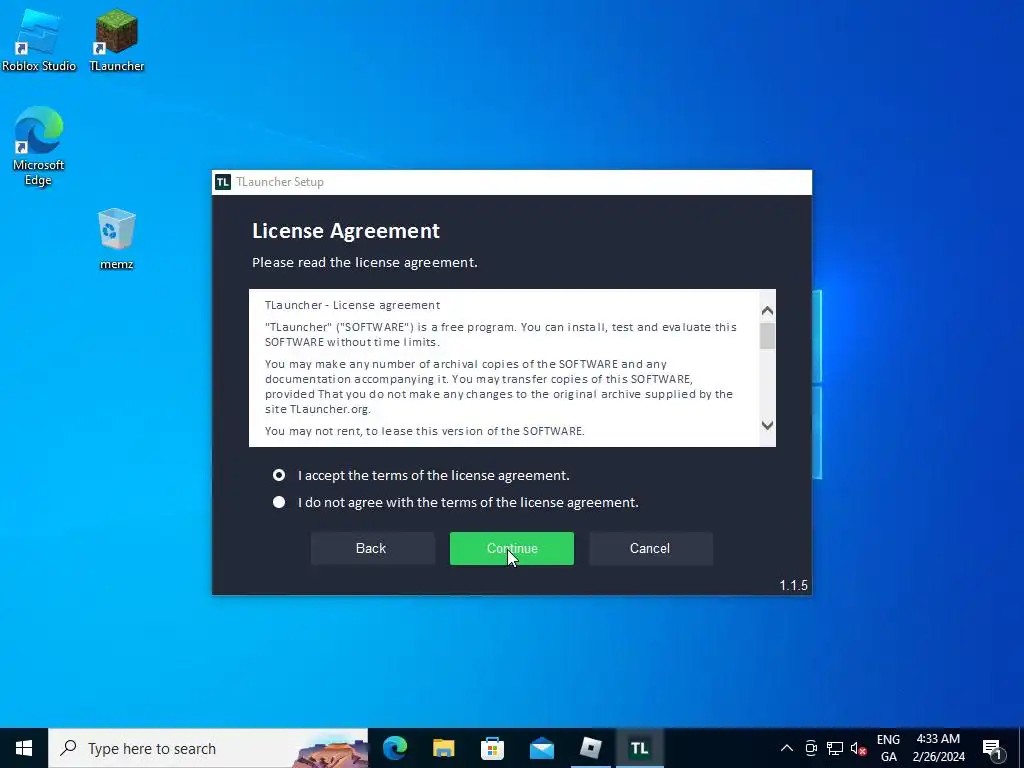The height and width of the screenshot is (768, 1024).
Task: Click the TLauncher Setup title text
Action: [x=280, y=182]
